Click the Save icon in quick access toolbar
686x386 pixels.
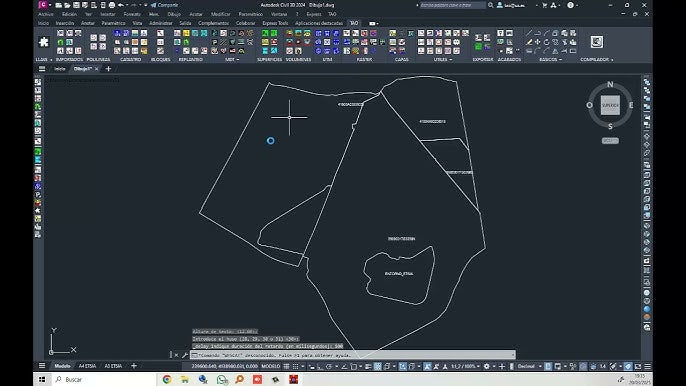pos(76,5)
